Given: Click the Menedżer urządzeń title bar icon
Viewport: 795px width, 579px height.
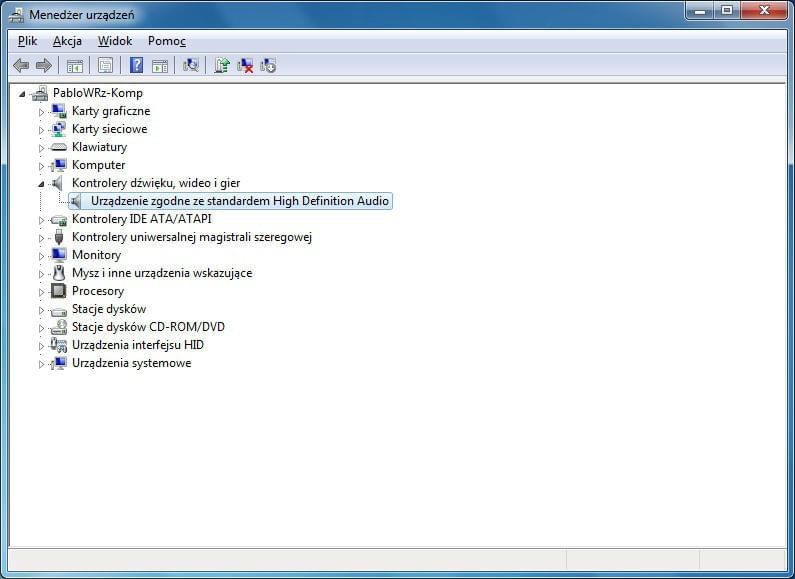Looking at the screenshot, I should point(16,15).
